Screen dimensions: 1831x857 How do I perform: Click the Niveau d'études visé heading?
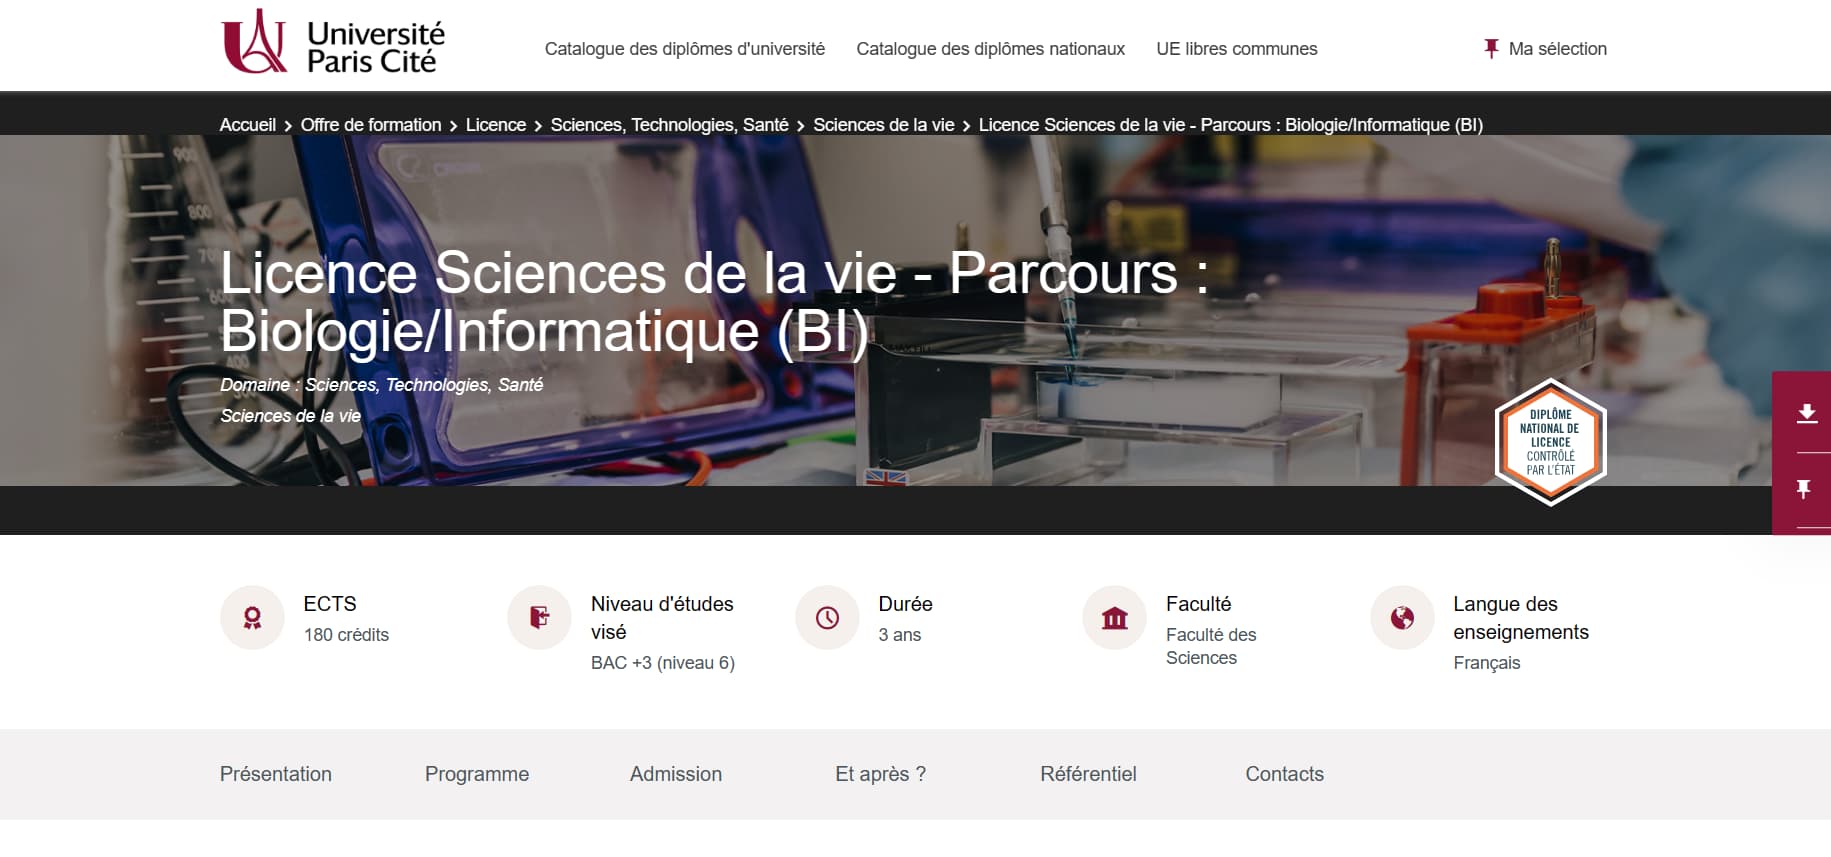point(662,618)
